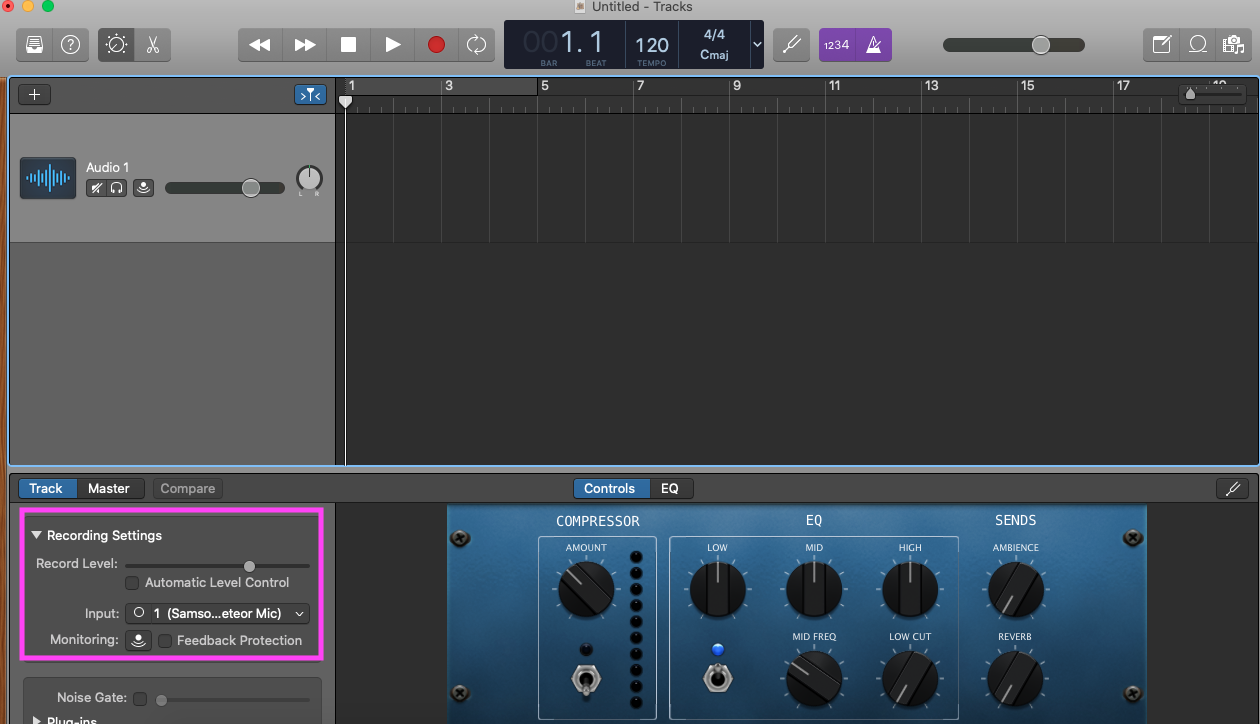Open the Input source dropdown
The image size is (1260, 724).
(217, 613)
